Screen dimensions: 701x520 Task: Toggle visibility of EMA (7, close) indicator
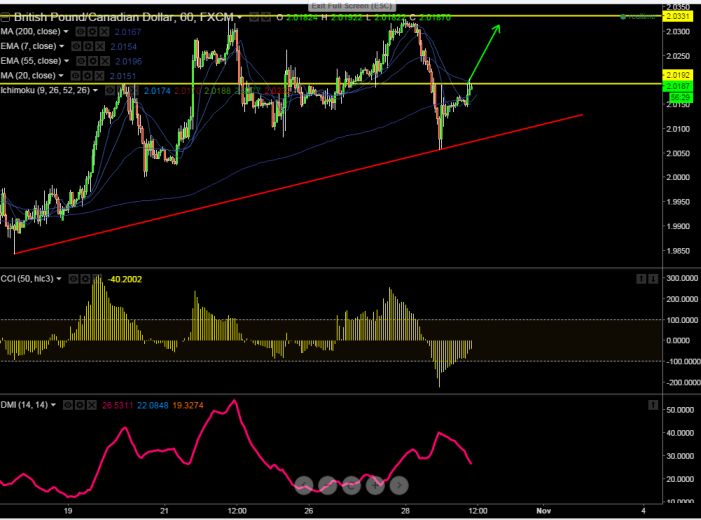(76, 46)
